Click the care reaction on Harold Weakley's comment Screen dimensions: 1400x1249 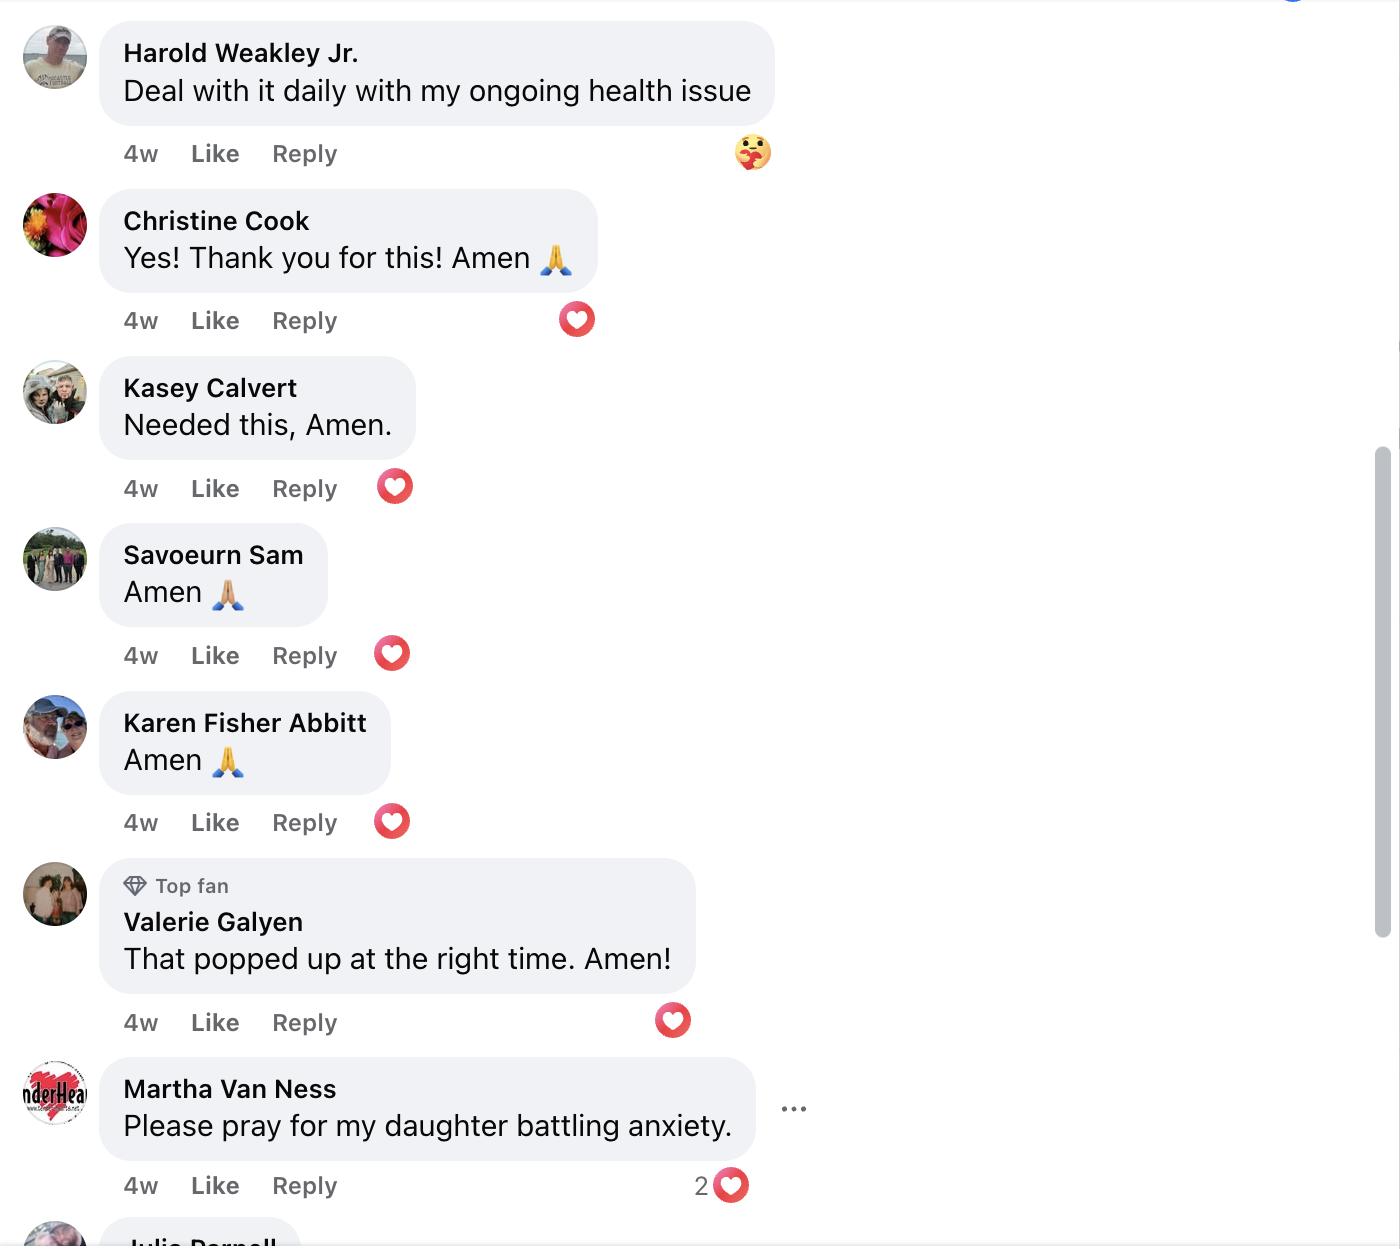pos(752,153)
